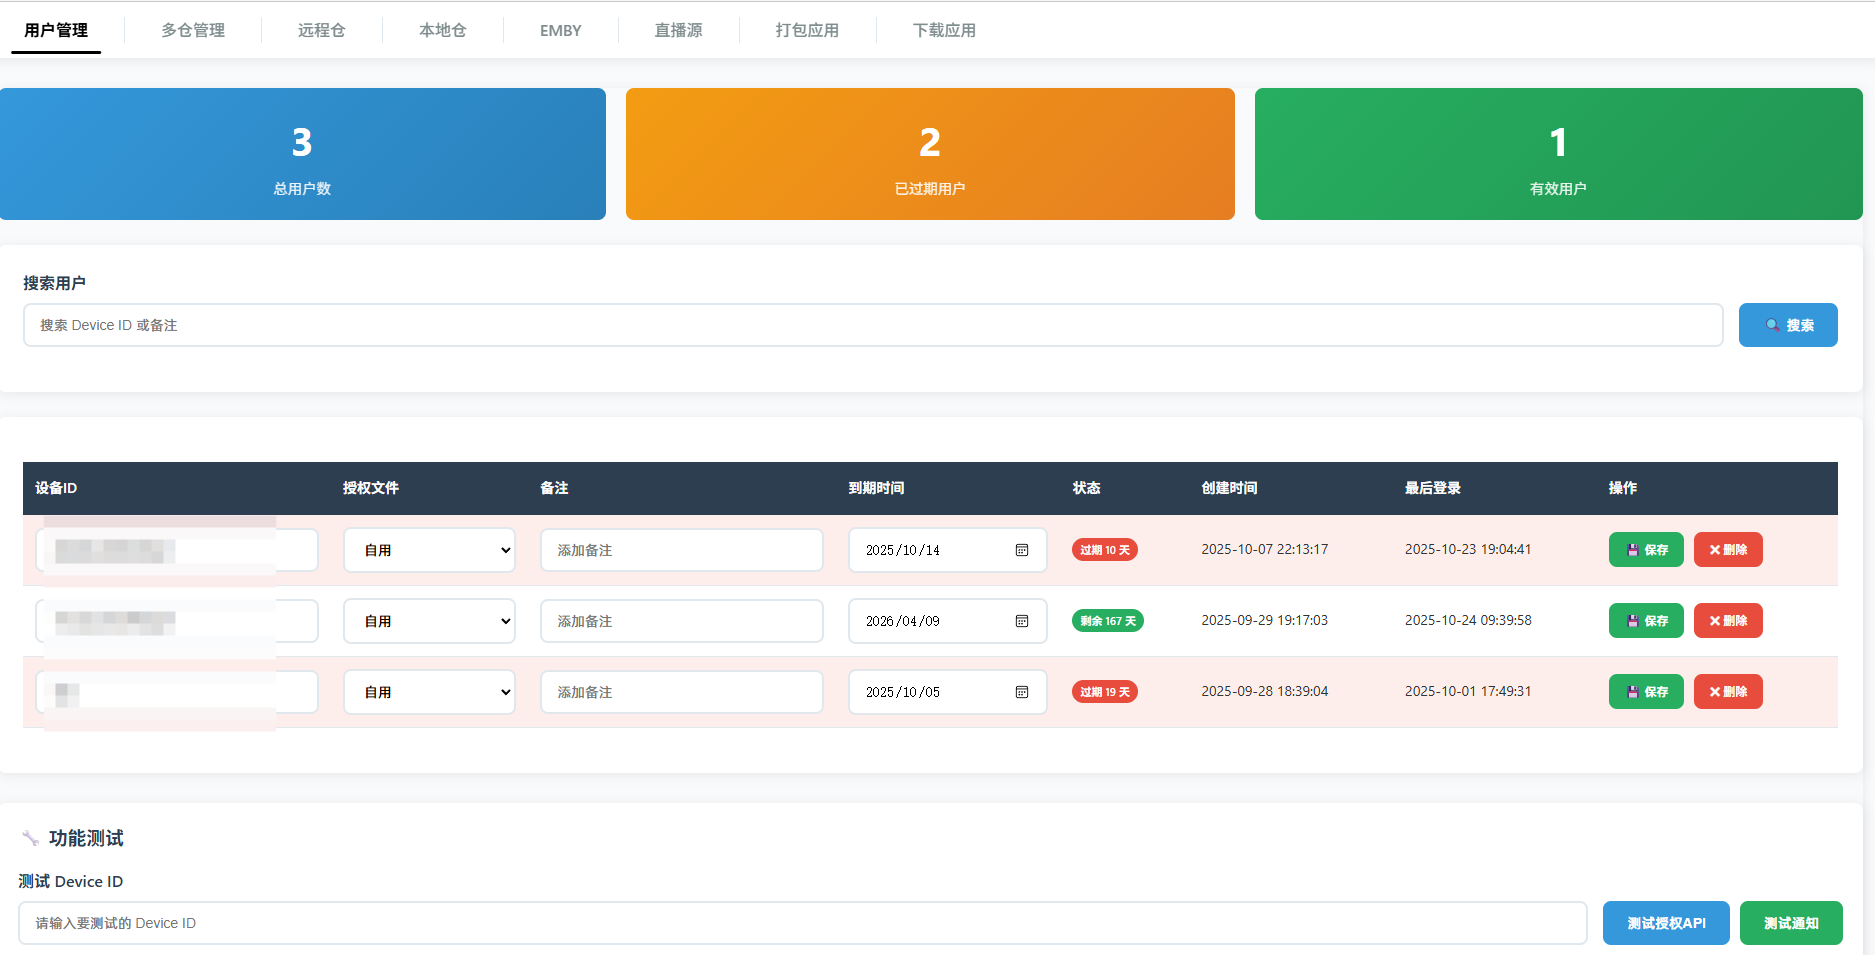Go to the 直播源 tab
Viewport: 1875px width, 955px height.
[x=678, y=30]
